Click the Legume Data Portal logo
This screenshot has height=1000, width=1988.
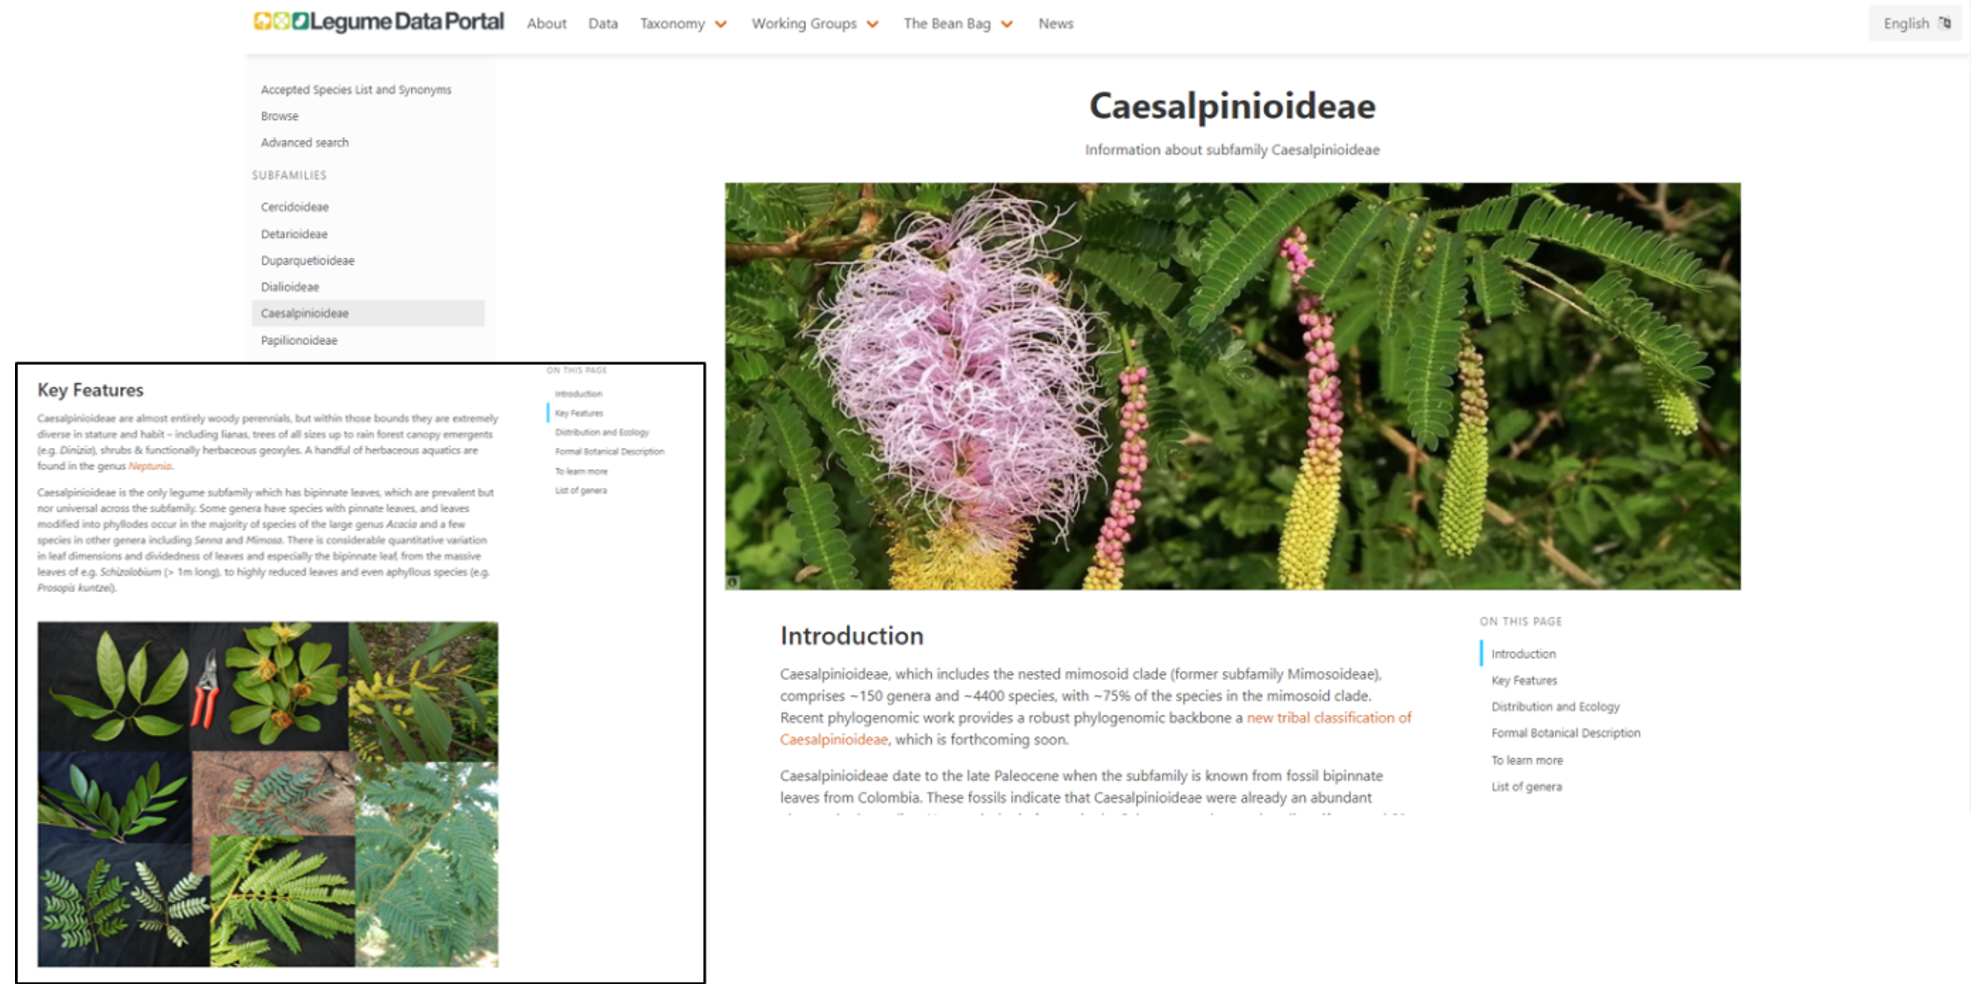point(378,22)
